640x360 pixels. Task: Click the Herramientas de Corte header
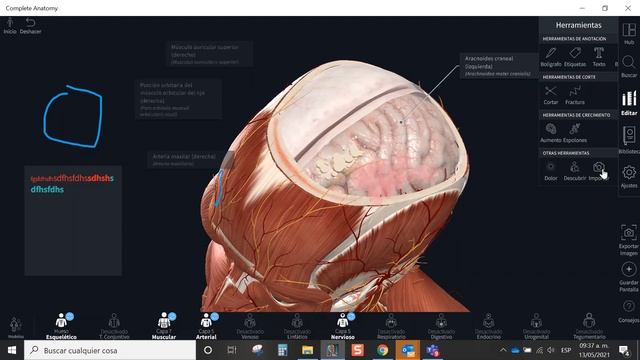[569, 77]
